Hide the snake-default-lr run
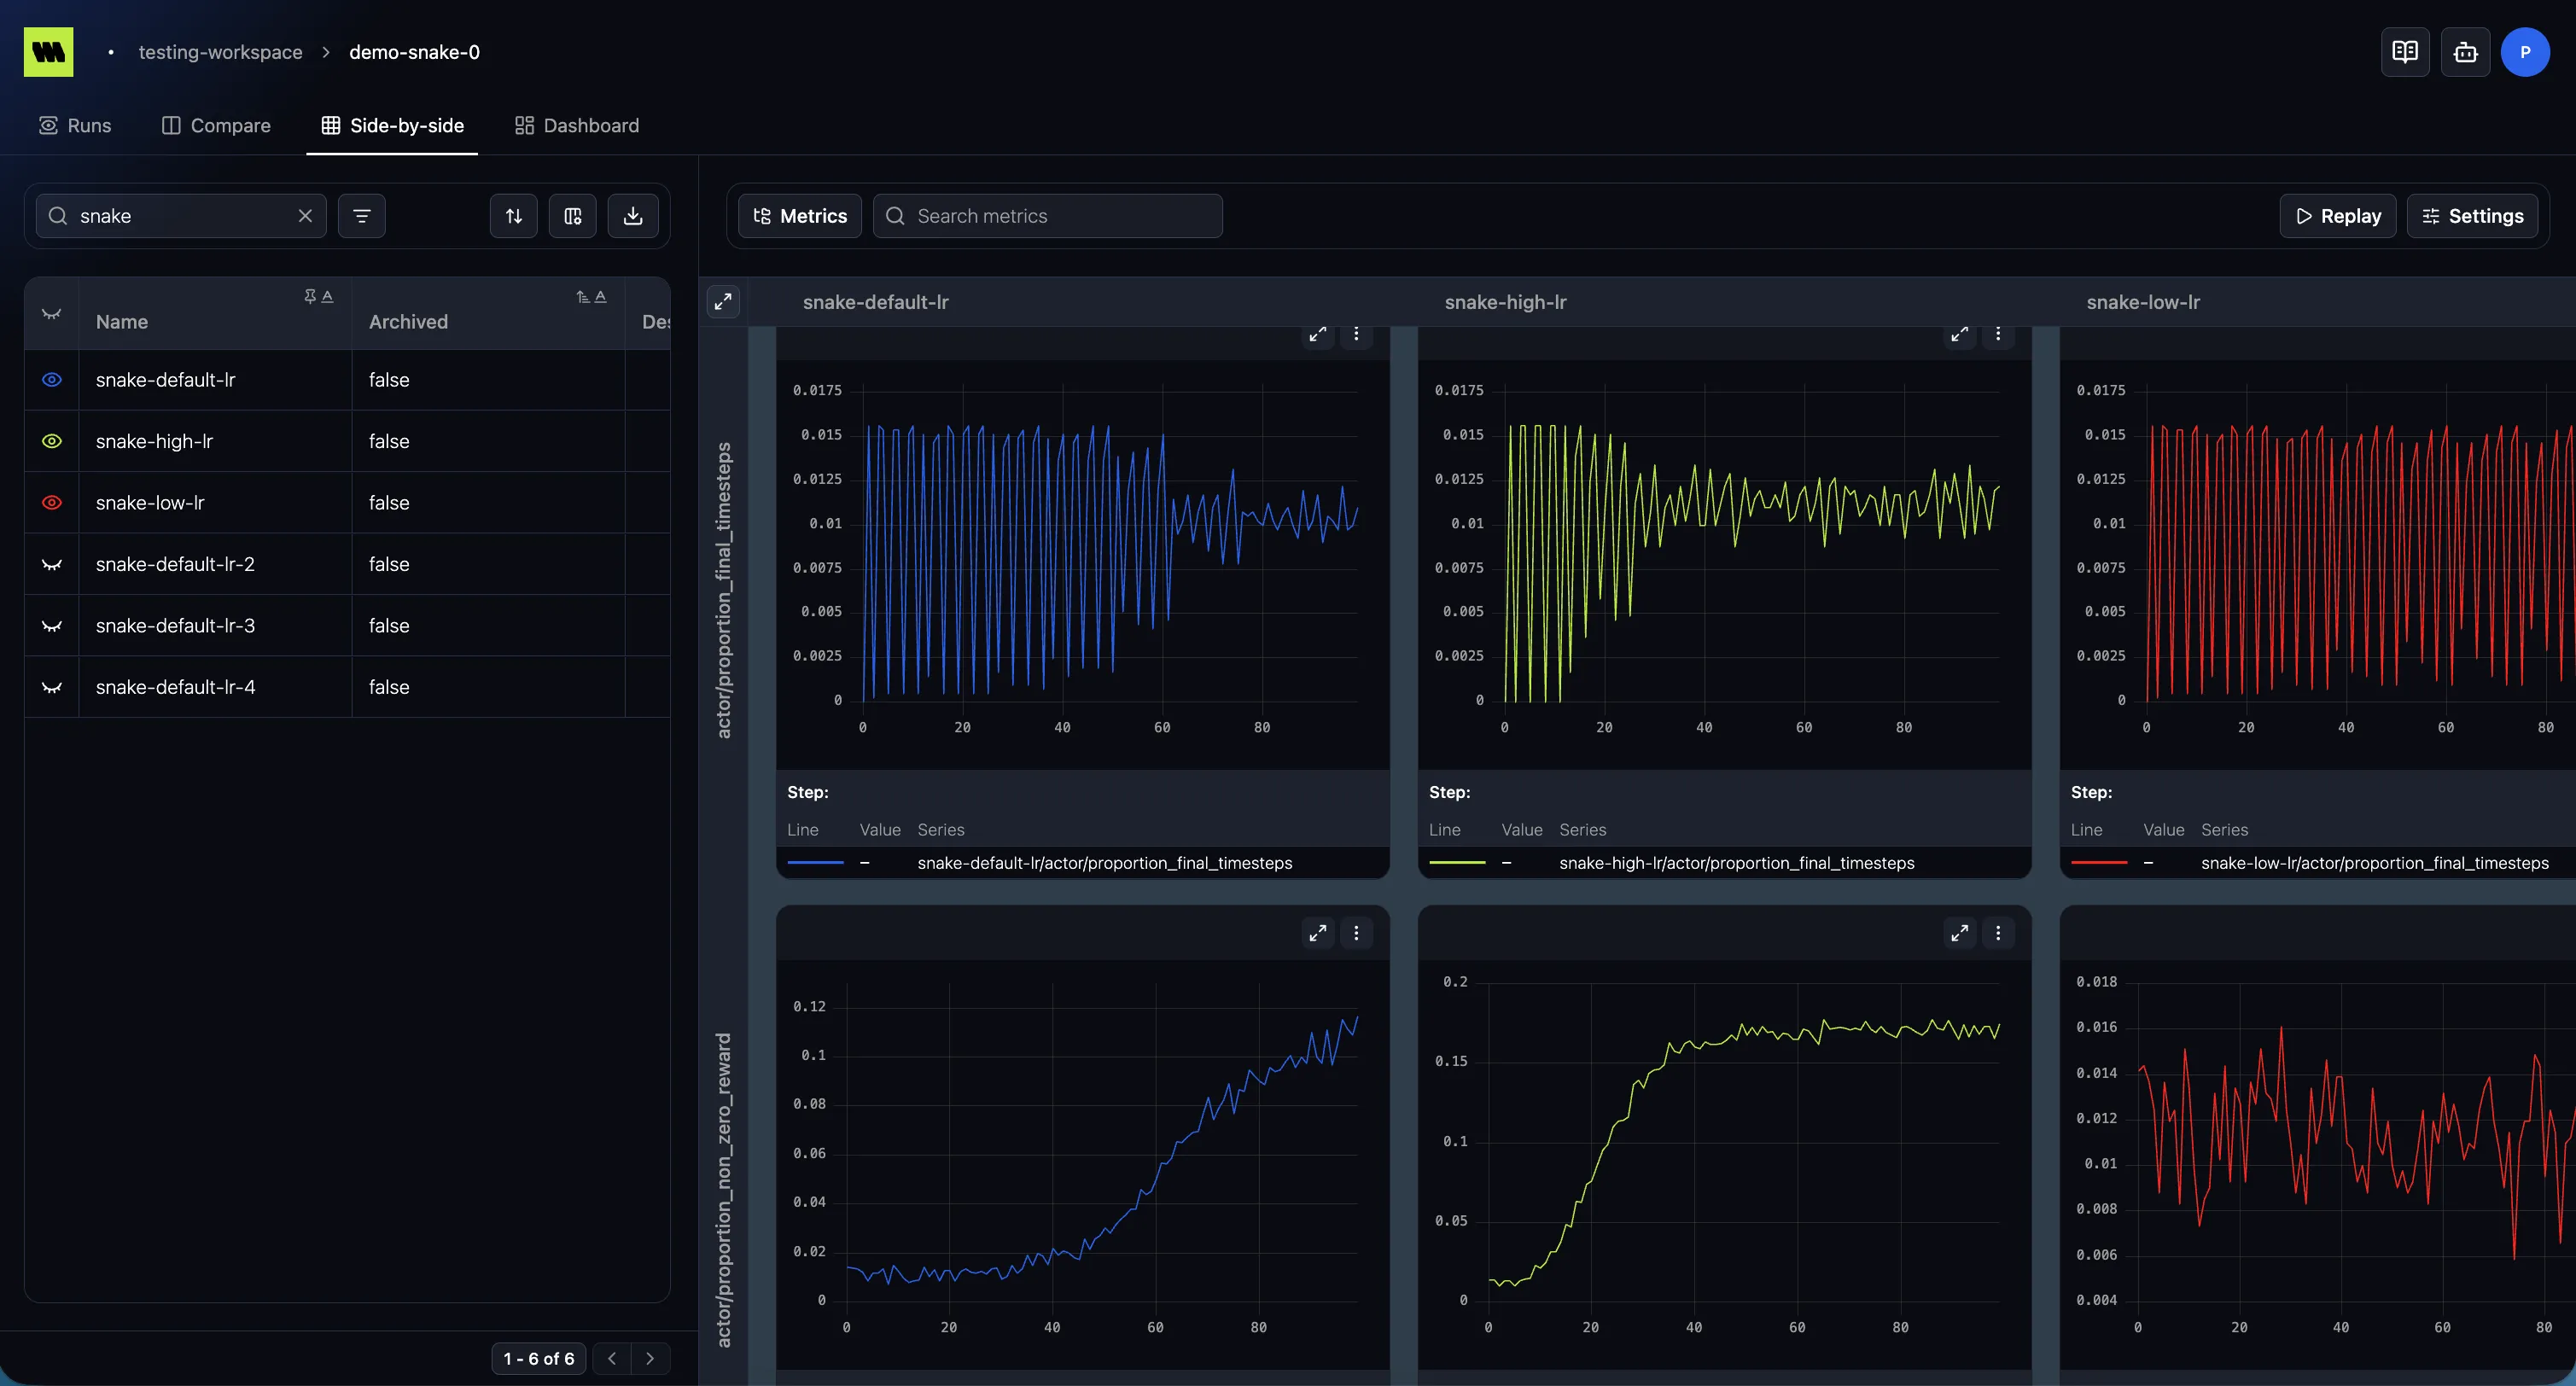Image resolution: width=2576 pixels, height=1386 pixels. 52,380
